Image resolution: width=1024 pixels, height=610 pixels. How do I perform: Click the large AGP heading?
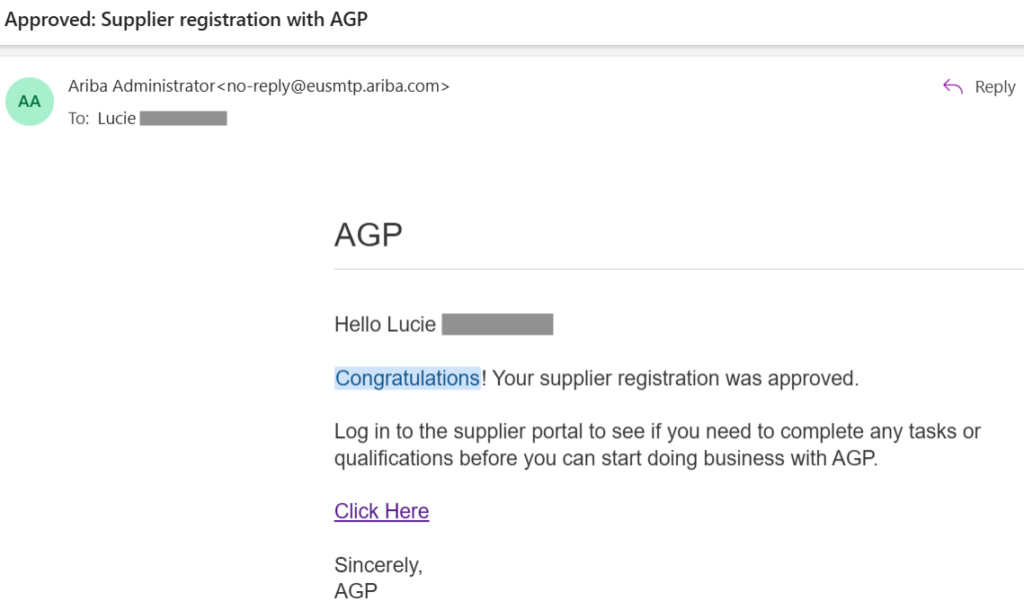[368, 236]
